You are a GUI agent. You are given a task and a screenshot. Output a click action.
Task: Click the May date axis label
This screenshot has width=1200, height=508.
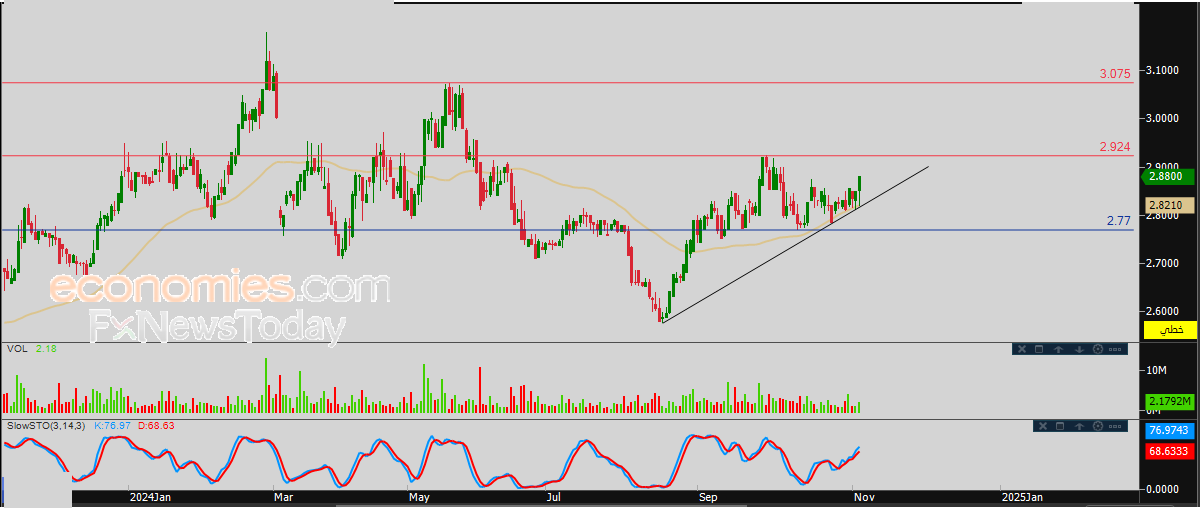pyautogui.click(x=419, y=496)
